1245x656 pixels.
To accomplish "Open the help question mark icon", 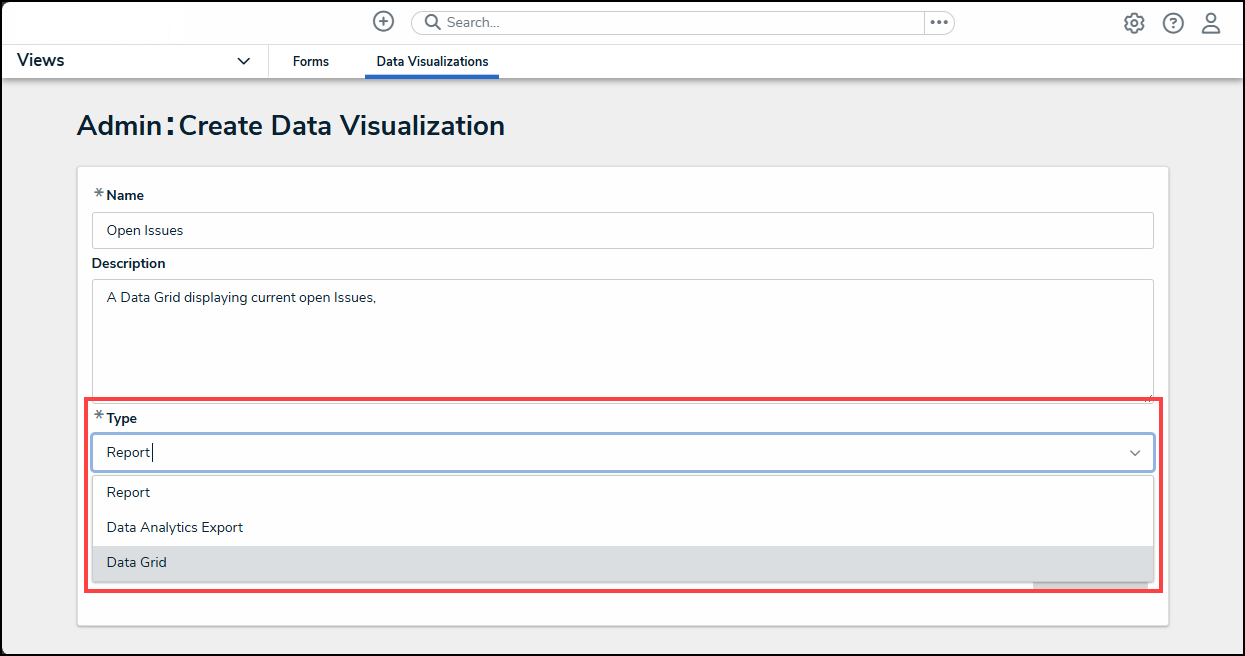I will (1172, 23).
